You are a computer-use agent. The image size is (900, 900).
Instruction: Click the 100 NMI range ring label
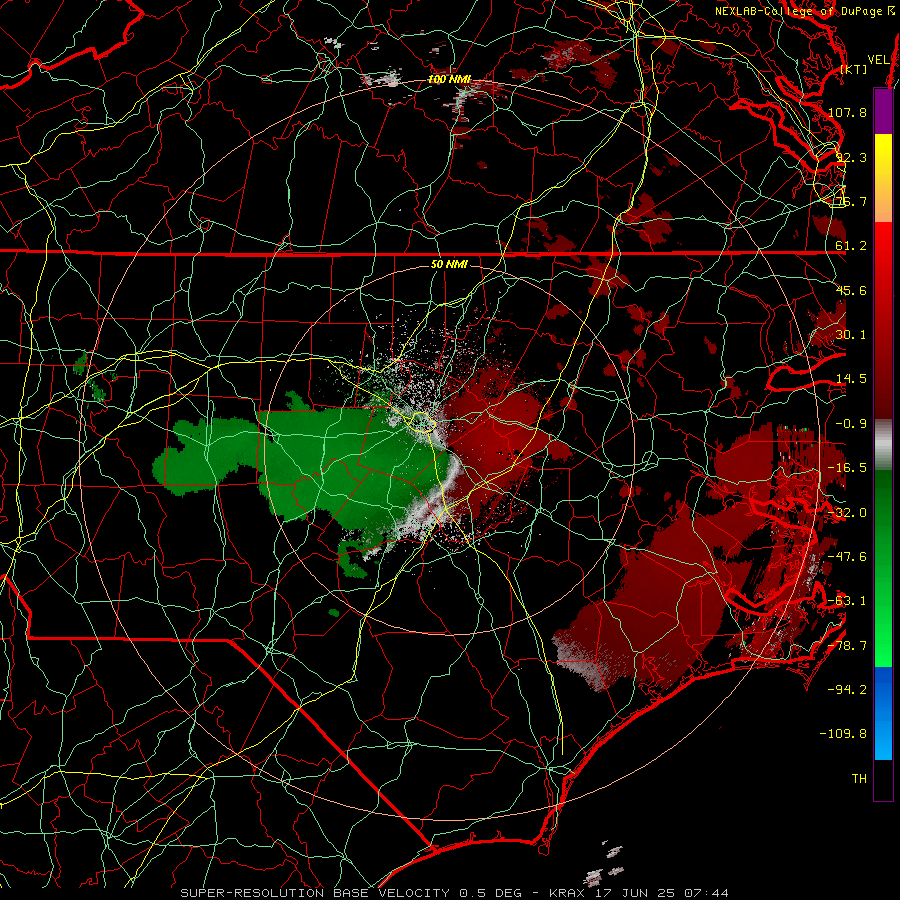point(449,79)
